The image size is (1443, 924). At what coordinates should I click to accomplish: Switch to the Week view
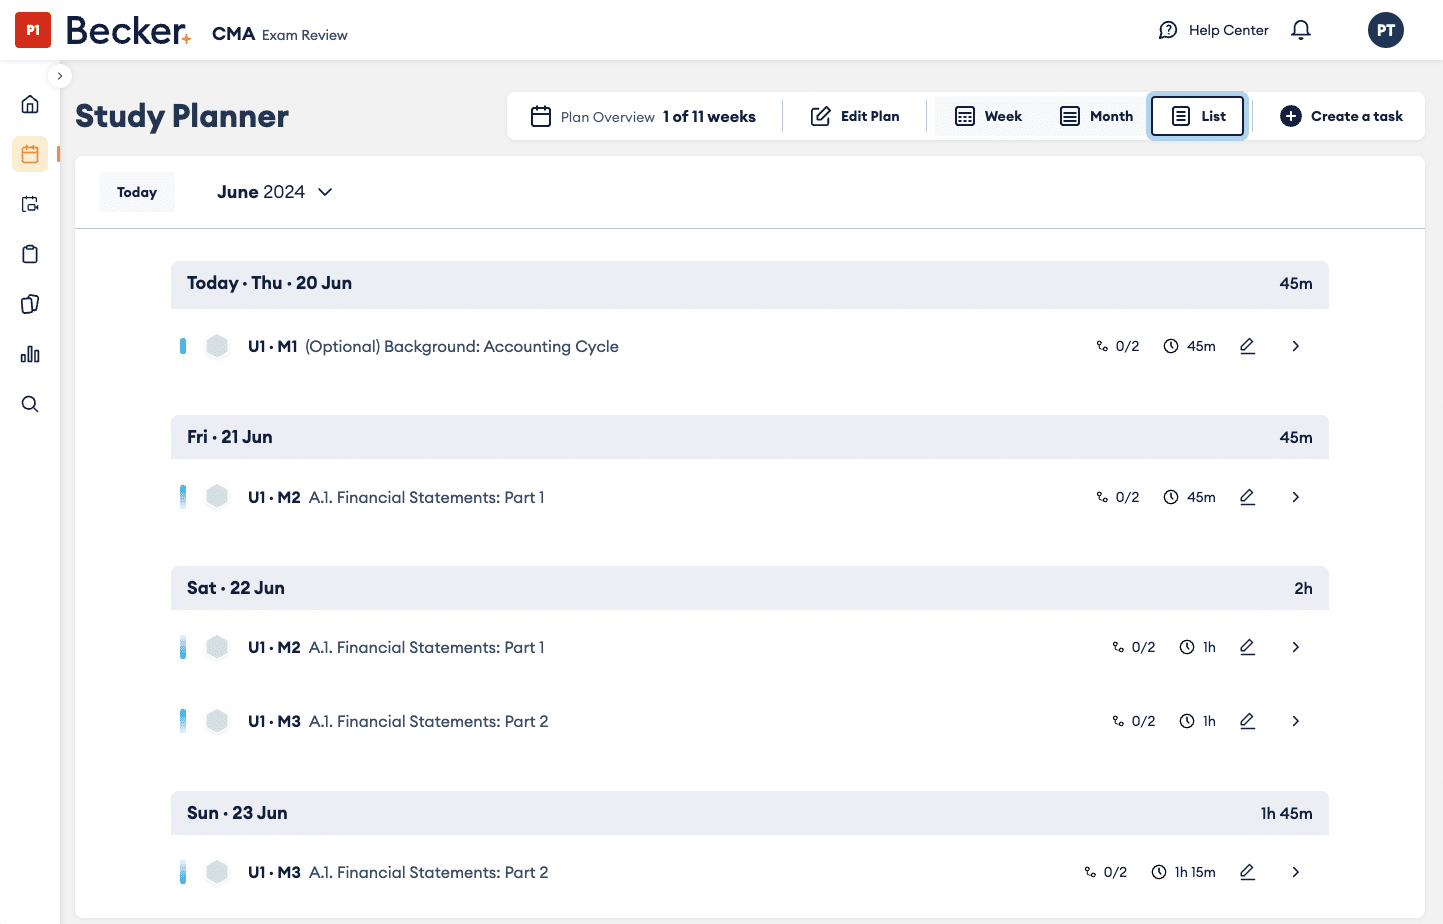pyautogui.click(x=989, y=116)
